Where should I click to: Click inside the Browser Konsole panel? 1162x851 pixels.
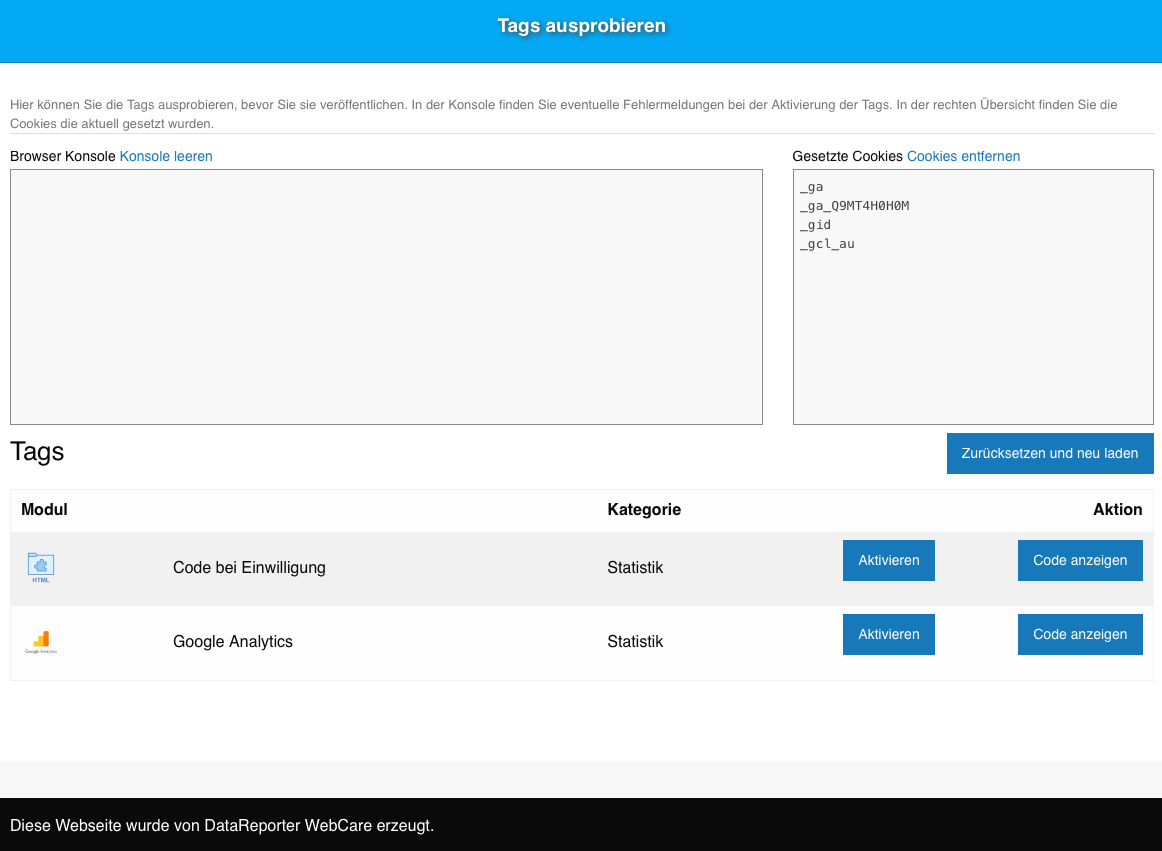[385, 296]
